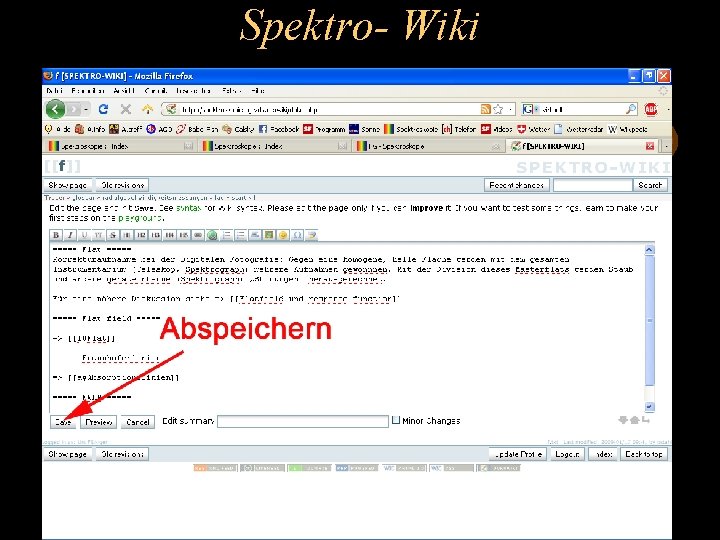Viewport: 720px width, 540px height.
Task: Click the Logout button
Action: pos(567,454)
